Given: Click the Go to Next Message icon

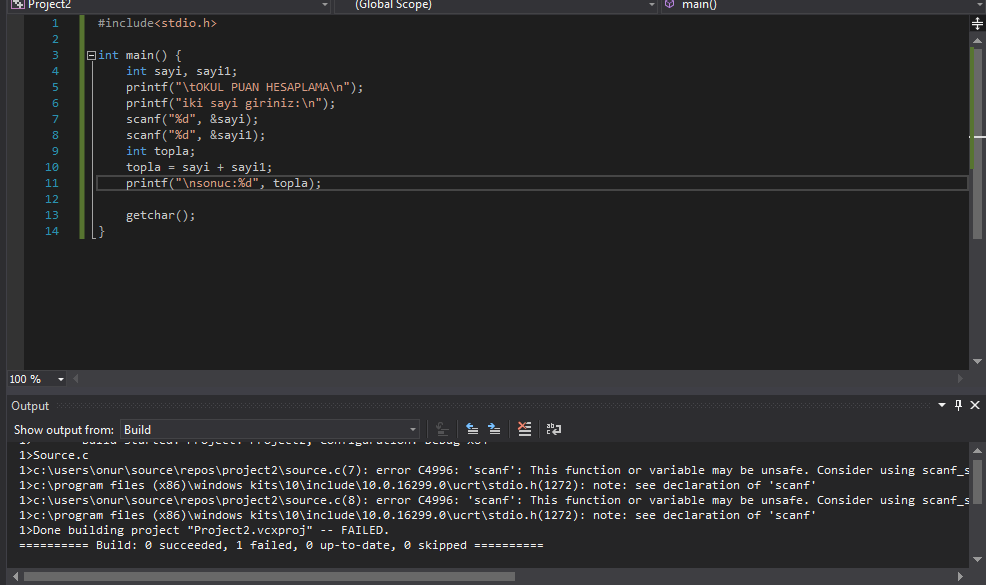Looking at the screenshot, I should pos(494,428).
